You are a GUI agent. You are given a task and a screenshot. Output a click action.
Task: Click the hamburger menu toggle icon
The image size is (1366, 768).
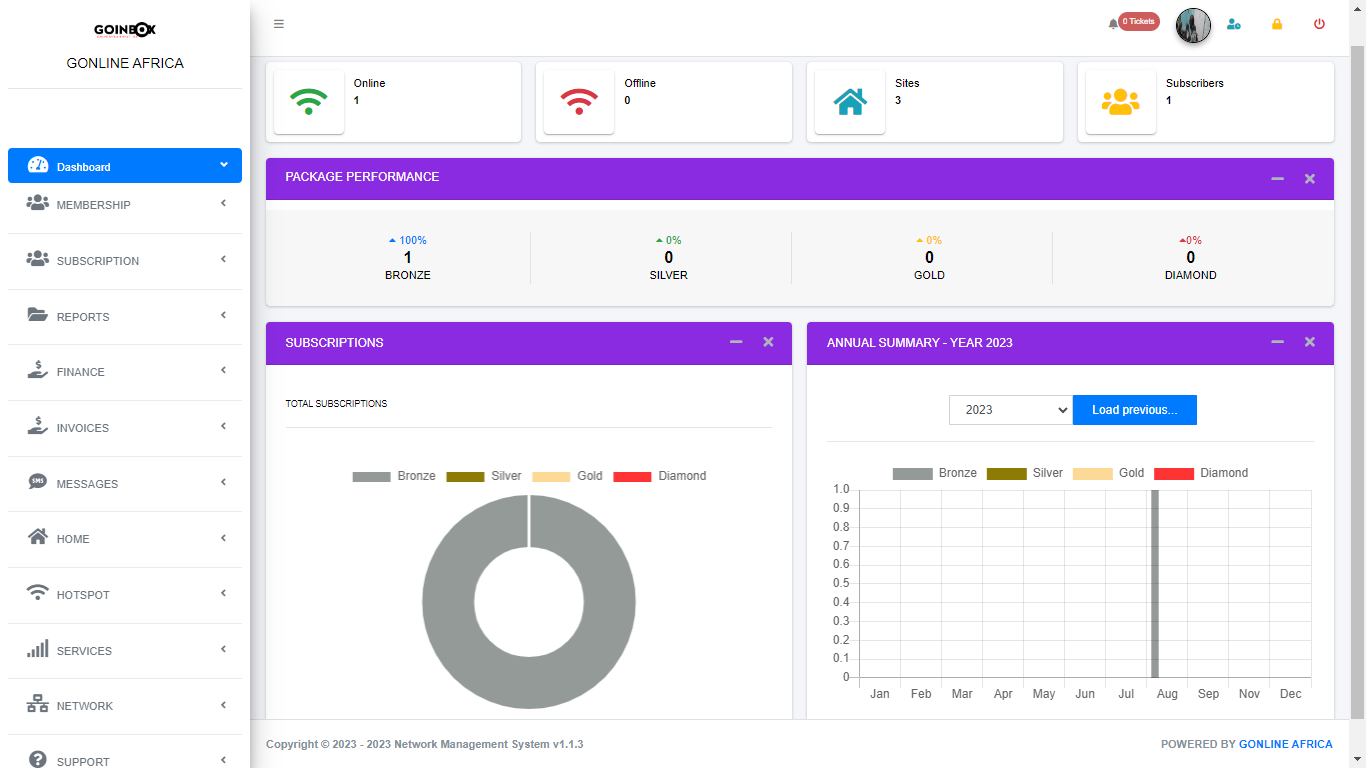coord(279,24)
